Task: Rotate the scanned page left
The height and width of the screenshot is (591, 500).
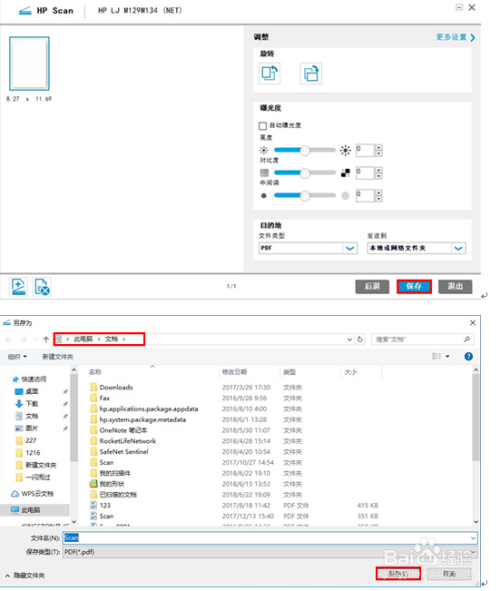Action: (269, 73)
